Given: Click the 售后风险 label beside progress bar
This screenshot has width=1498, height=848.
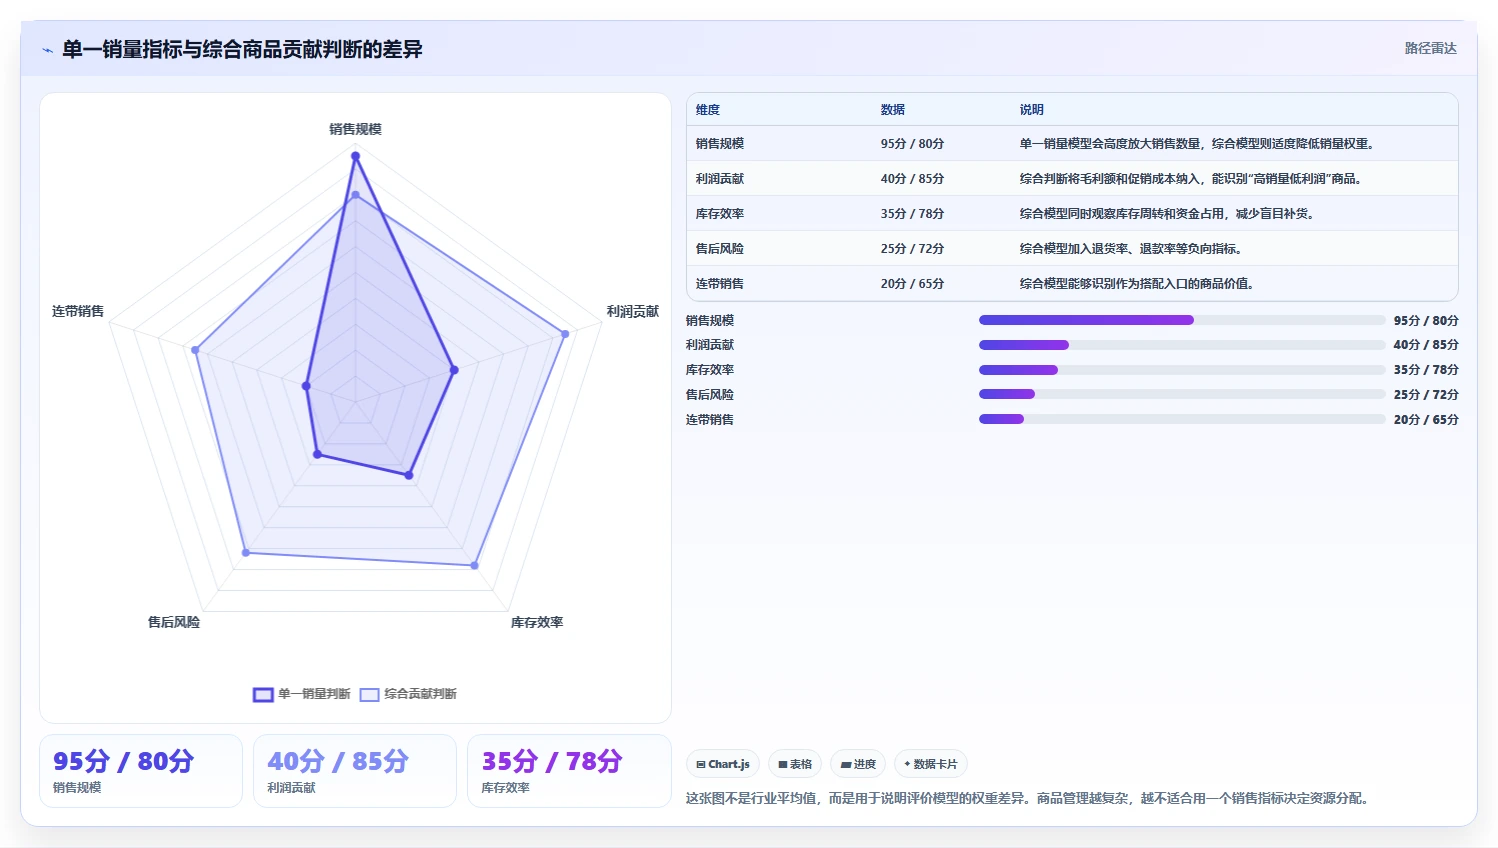Looking at the screenshot, I should click(x=710, y=395).
